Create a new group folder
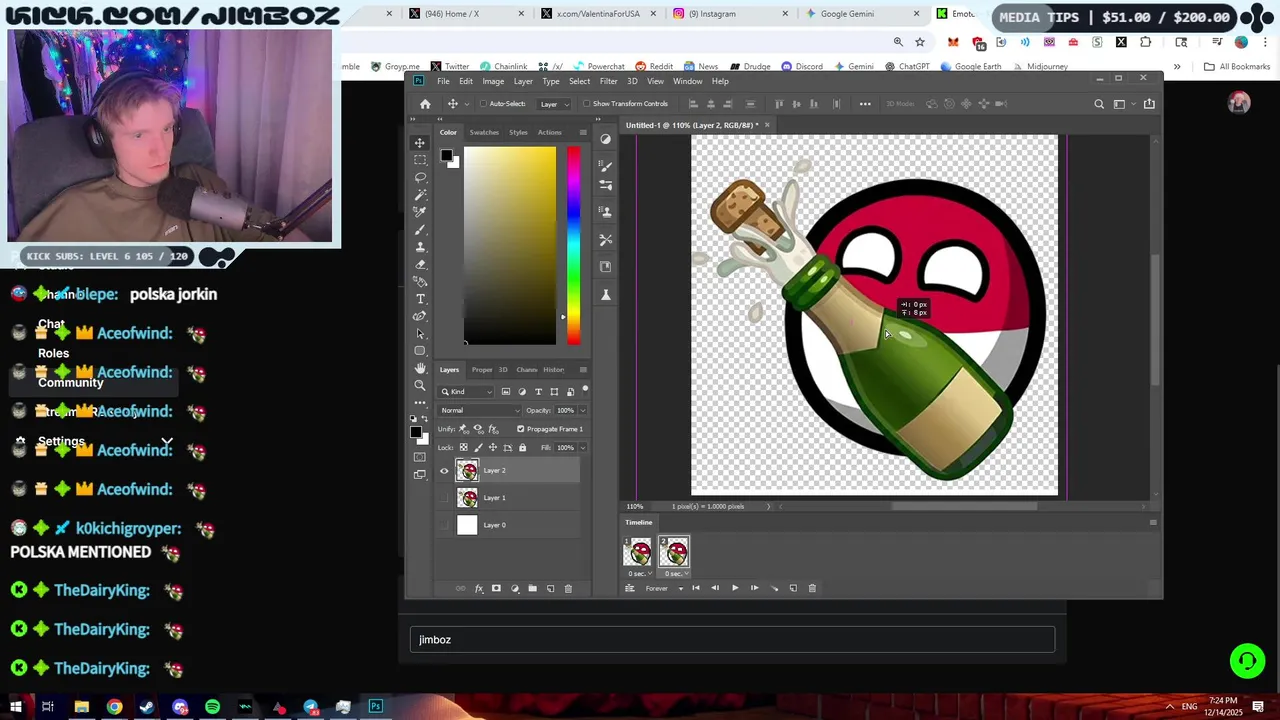The width and height of the screenshot is (1280, 720). 532,588
